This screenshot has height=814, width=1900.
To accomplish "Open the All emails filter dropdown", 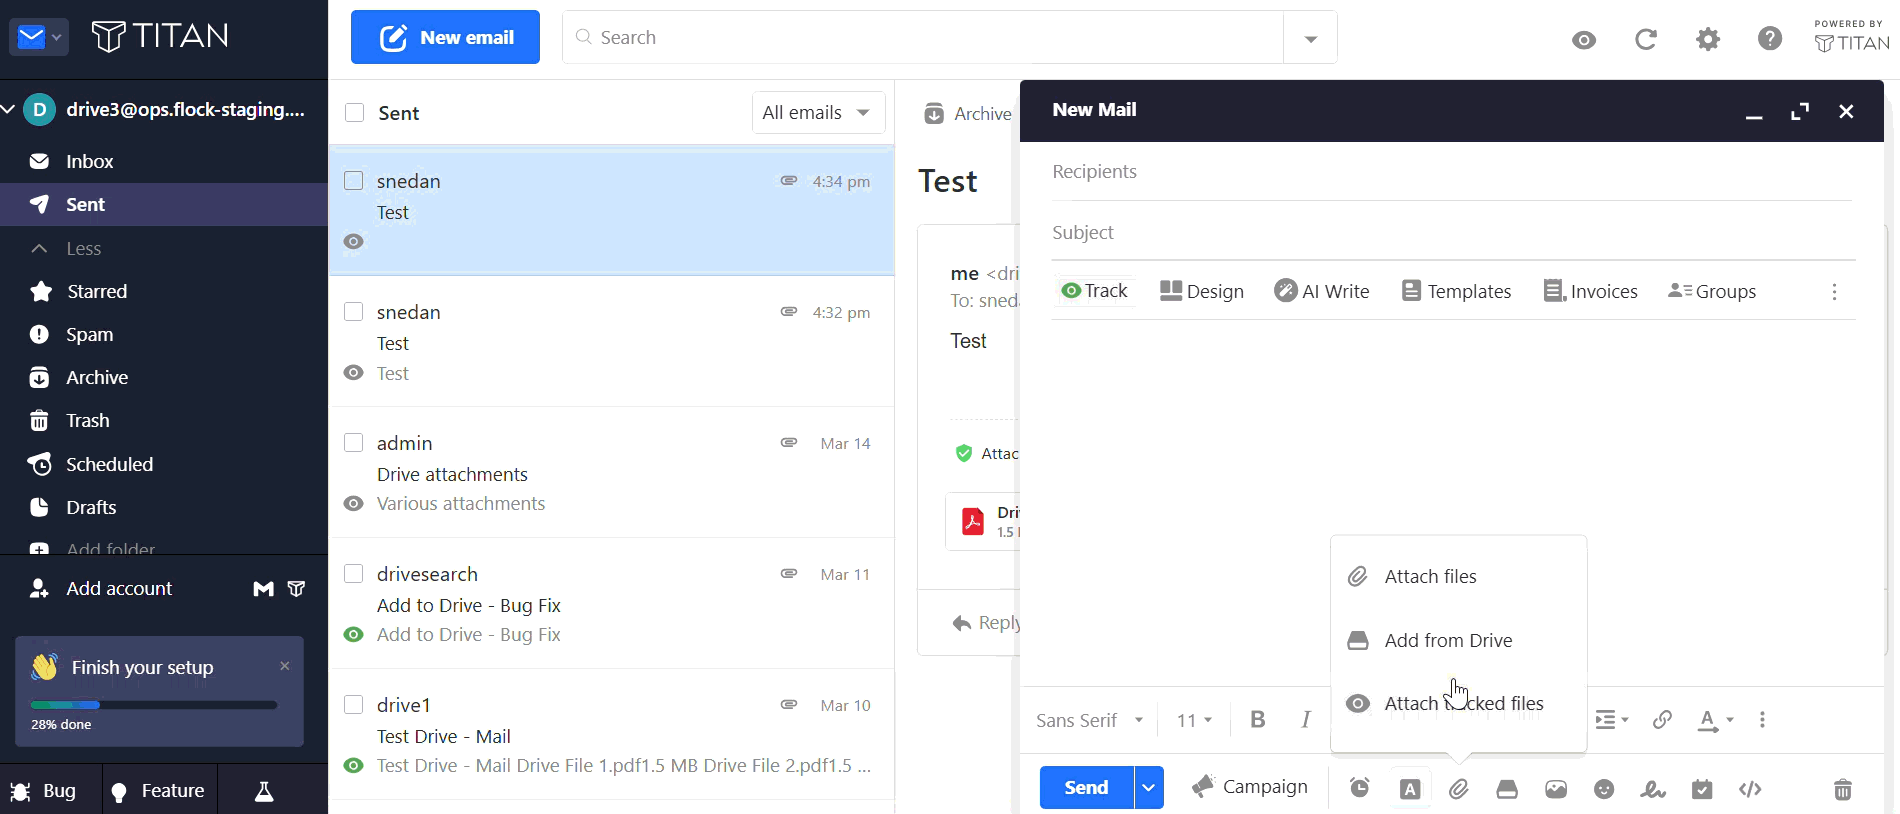I will coord(818,113).
